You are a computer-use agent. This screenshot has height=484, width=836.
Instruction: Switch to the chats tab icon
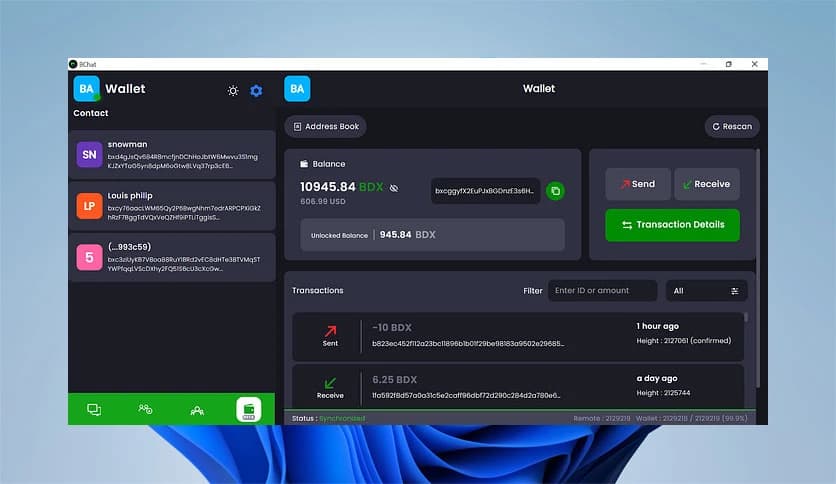[94, 409]
